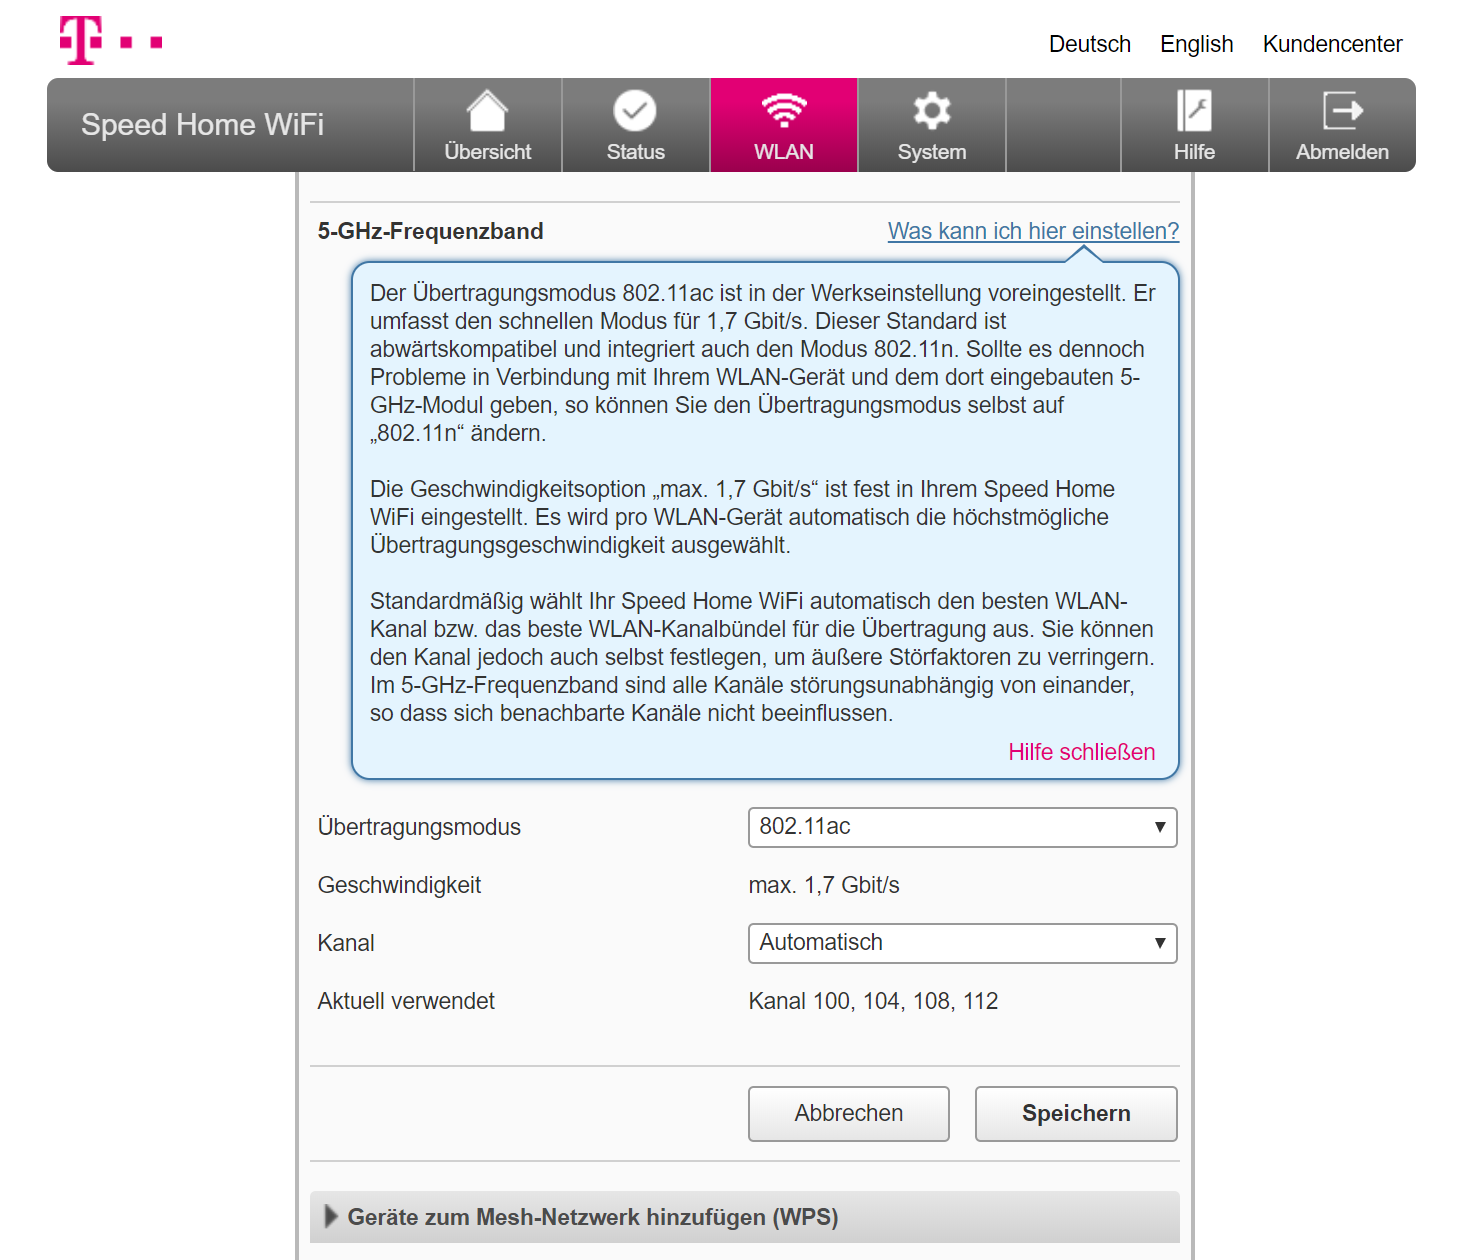Switch language to Deutsch

click(x=1090, y=44)
